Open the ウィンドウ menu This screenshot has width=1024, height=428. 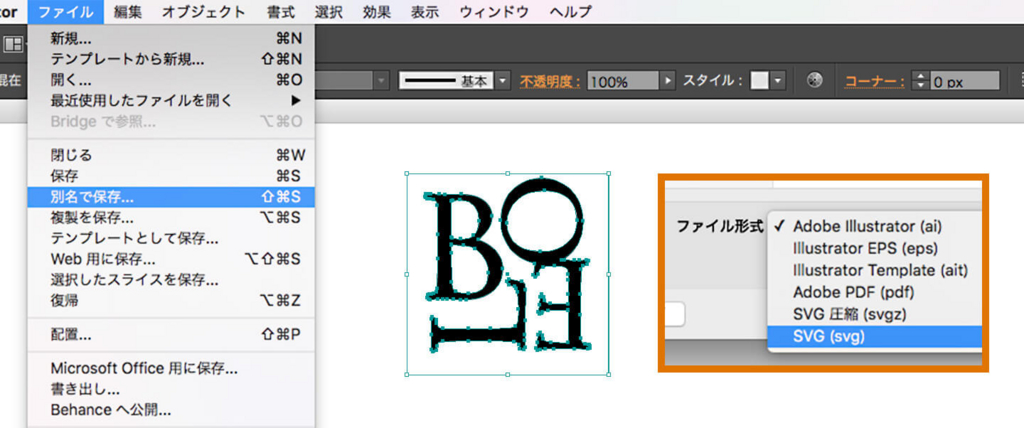(494, 12)
